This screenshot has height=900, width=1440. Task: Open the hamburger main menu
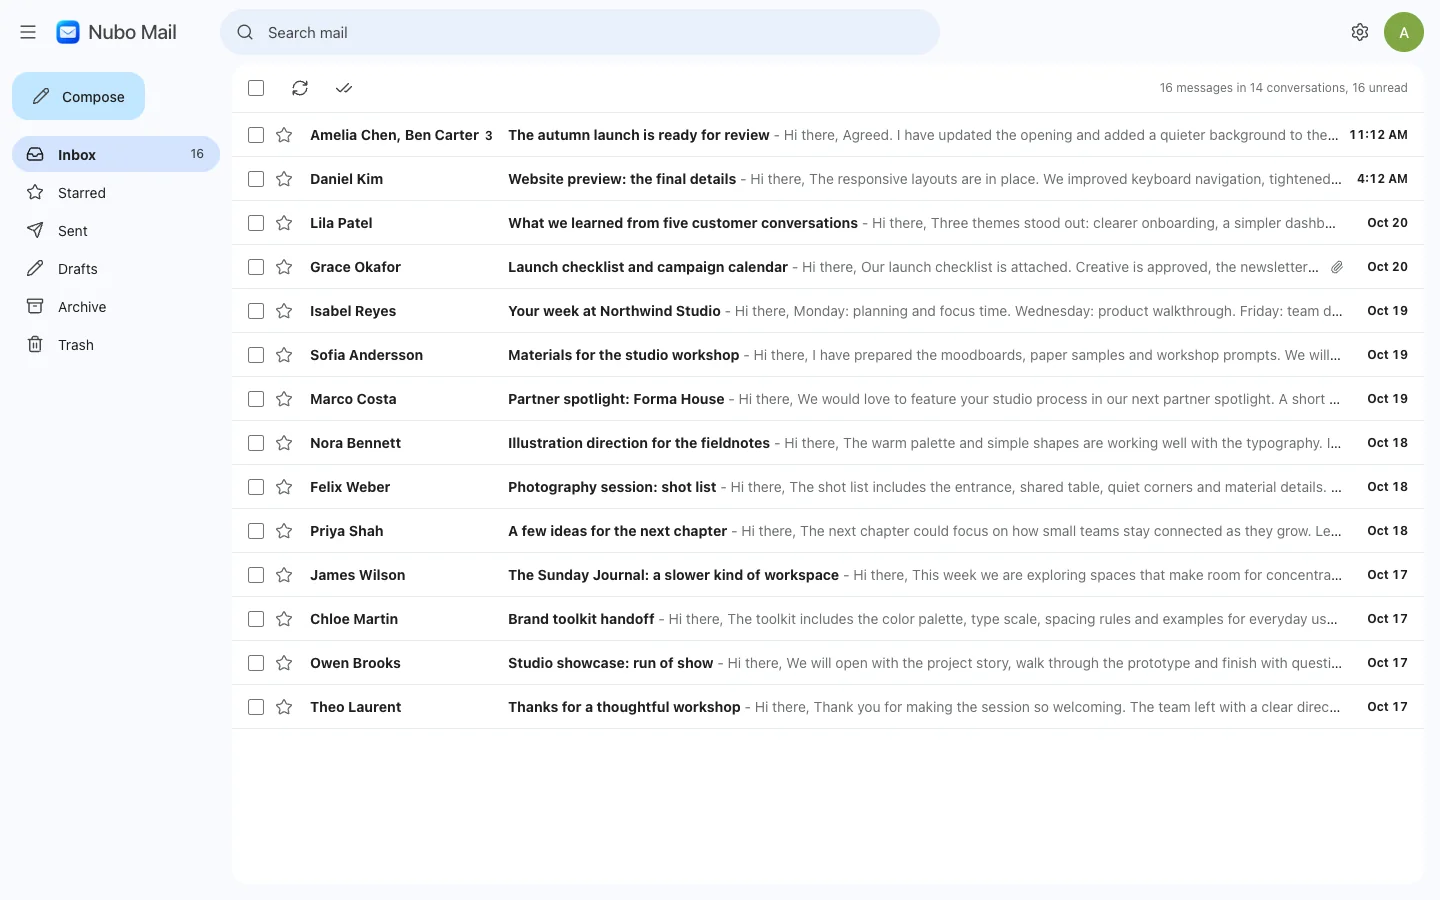[x=28, y=32]
